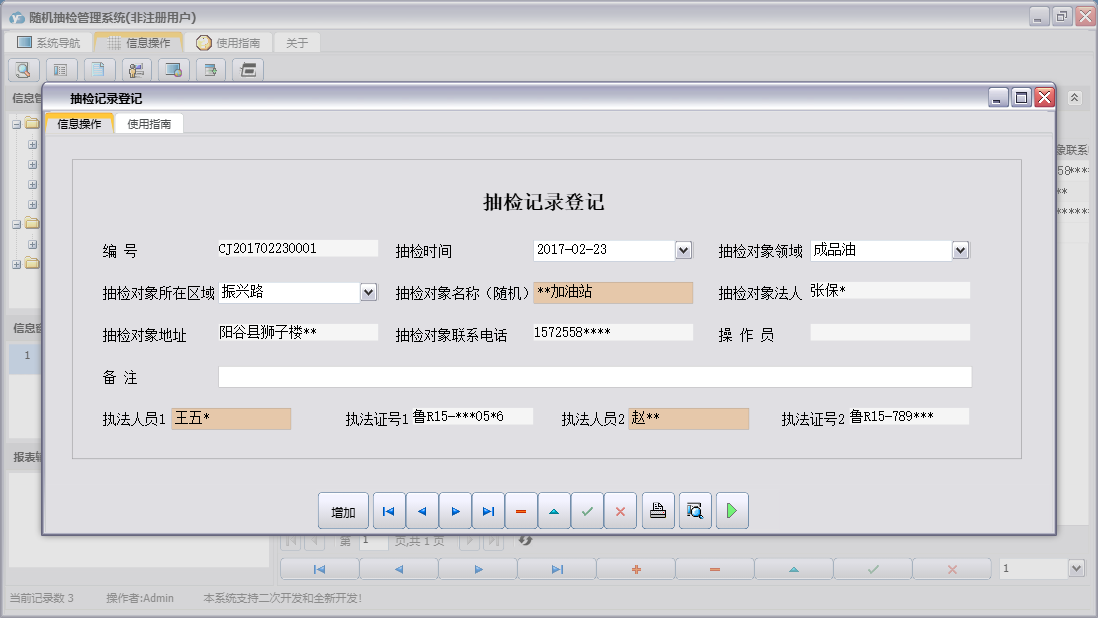This screenshot has width=1098, height=618.
Task: Jump to the last record in dialog
Action: point(488,511)
